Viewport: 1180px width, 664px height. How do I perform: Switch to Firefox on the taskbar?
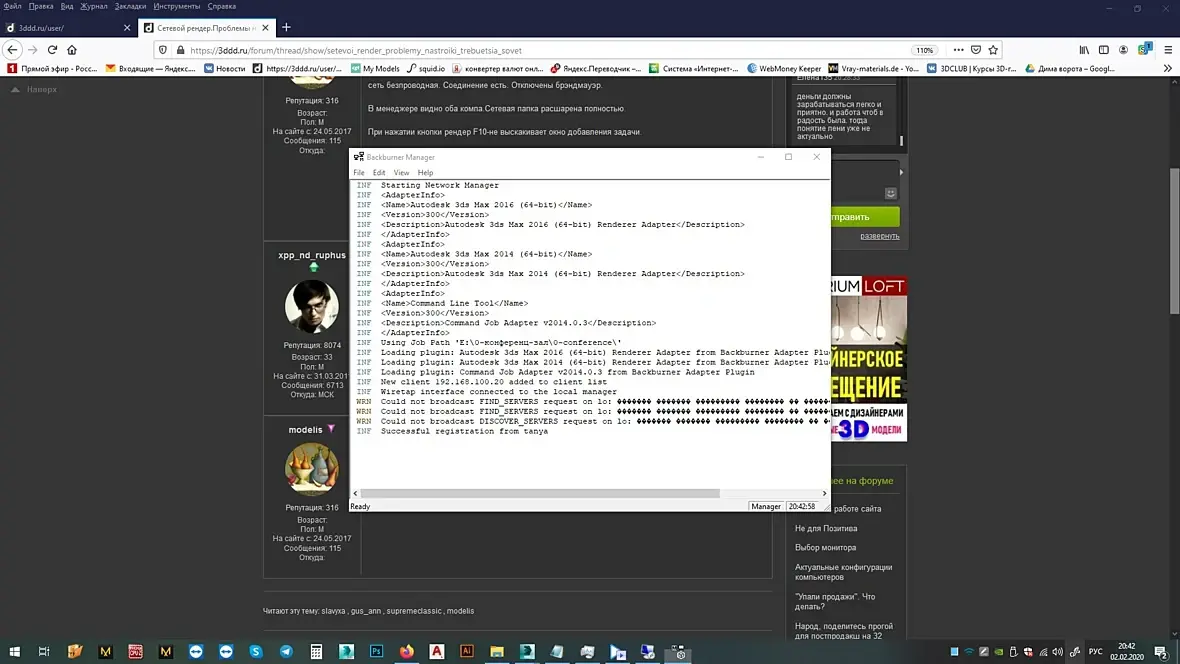[406, 651]
